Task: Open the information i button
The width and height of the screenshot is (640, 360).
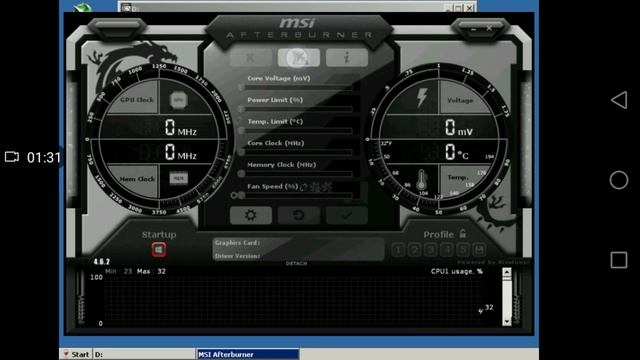Action: pos(347,58)
